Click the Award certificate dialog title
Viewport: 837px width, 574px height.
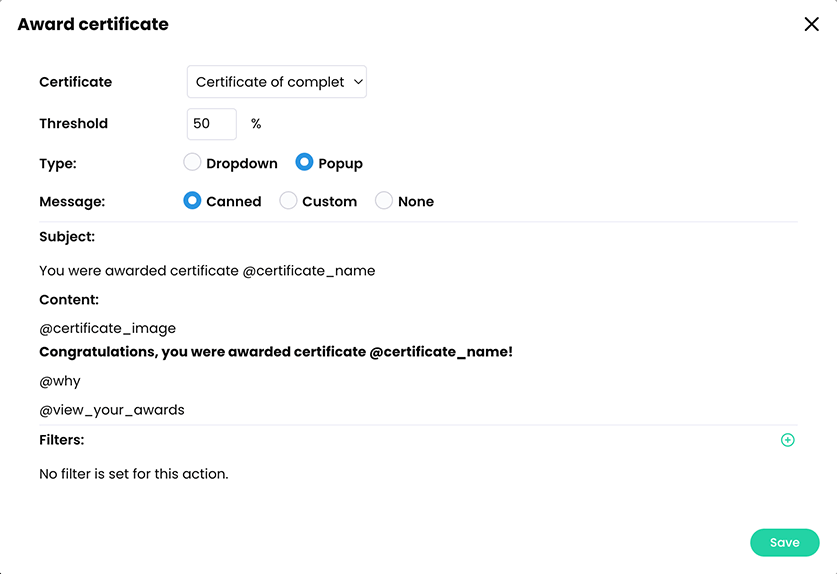coord(93,24)
